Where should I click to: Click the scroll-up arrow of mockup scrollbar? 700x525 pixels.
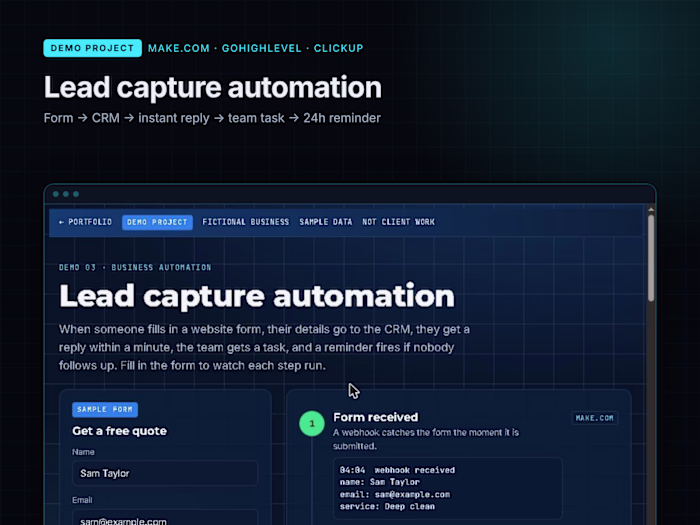click(x=651, y=209)
